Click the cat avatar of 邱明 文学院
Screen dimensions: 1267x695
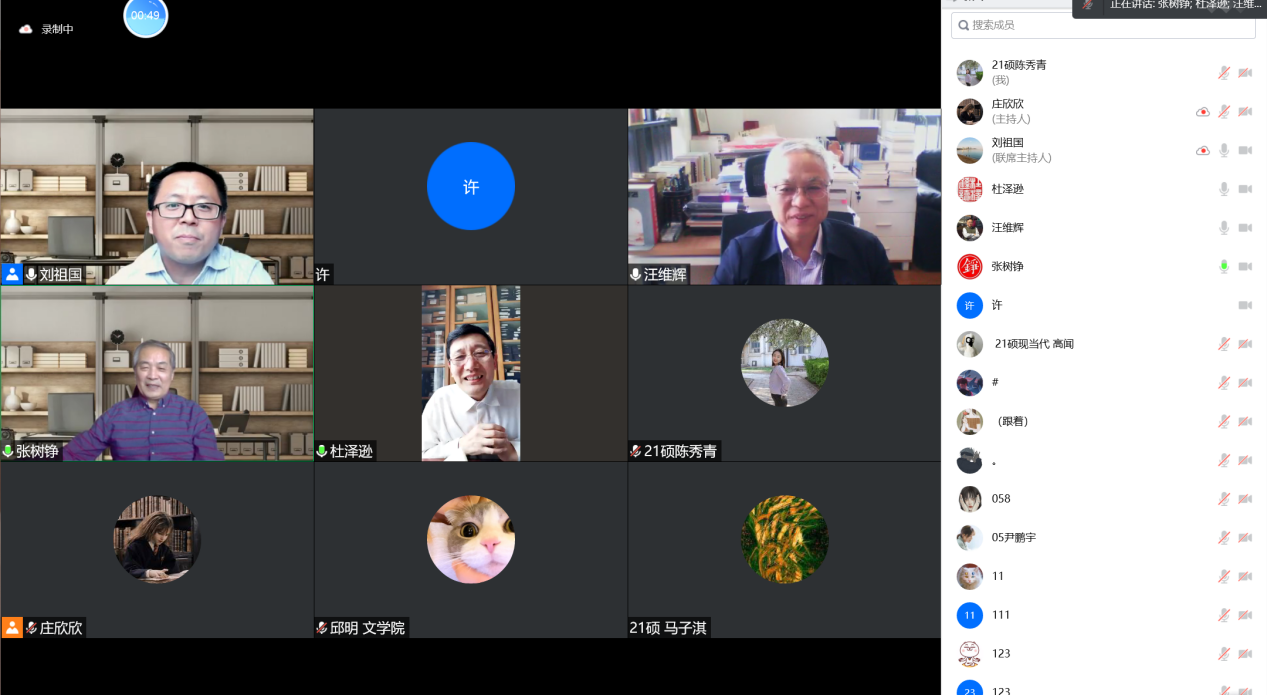pos(470,539)
